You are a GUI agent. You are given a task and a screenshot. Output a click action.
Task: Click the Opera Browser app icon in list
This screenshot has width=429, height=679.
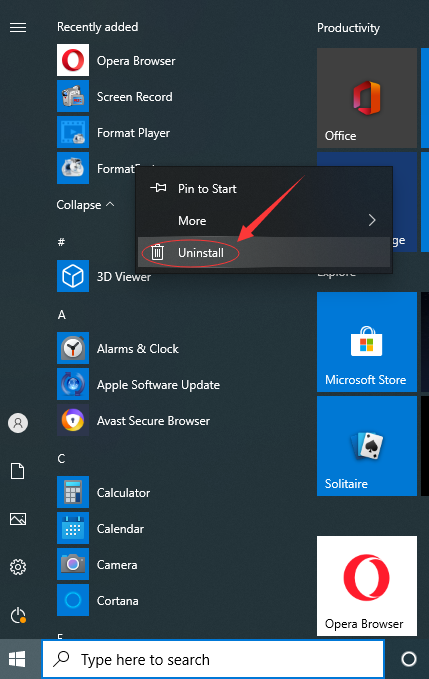tap(73, 60)
